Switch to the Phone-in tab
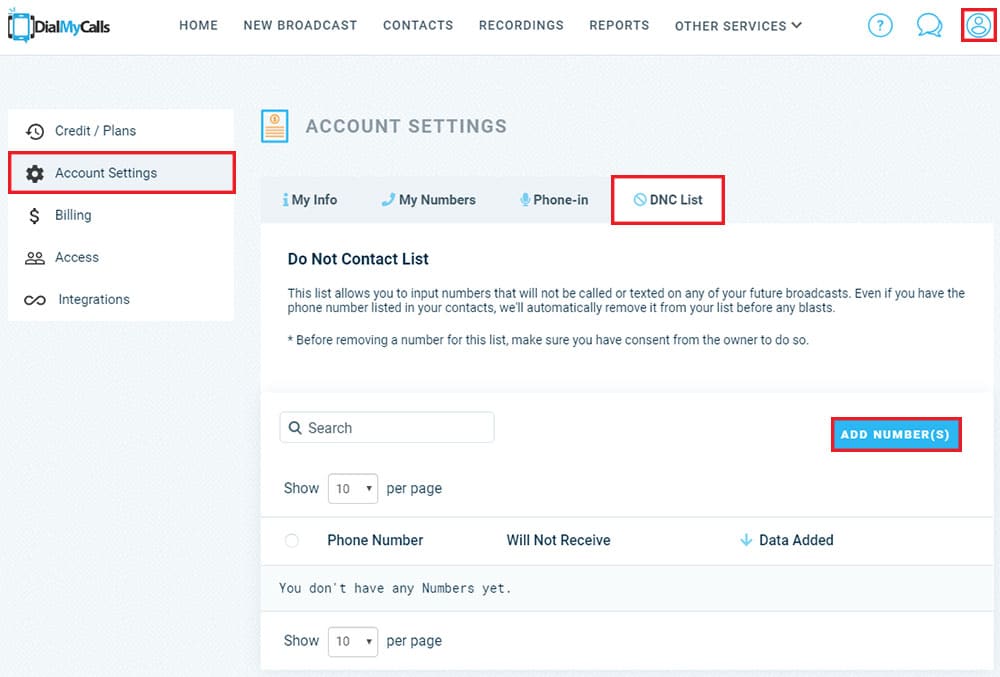The height and width of the screenshot is (677, 1000). click(554, 200)
